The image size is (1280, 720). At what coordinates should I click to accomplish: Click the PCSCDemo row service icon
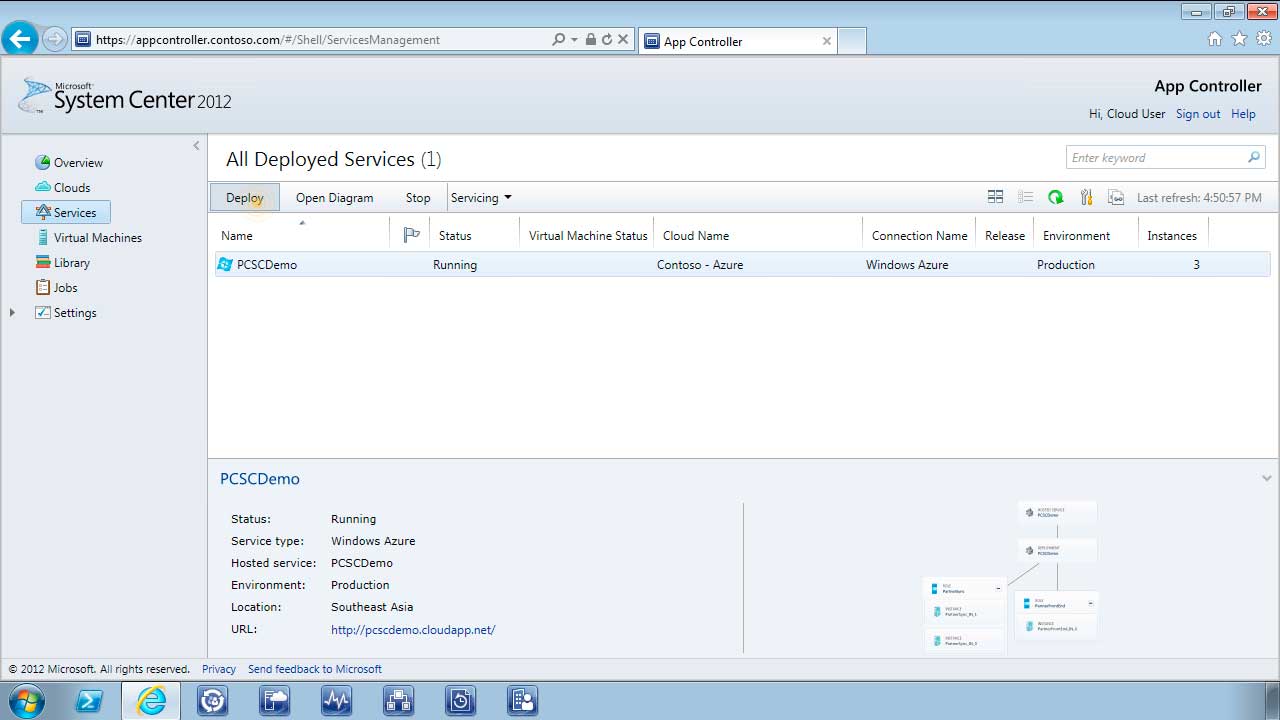225,265
